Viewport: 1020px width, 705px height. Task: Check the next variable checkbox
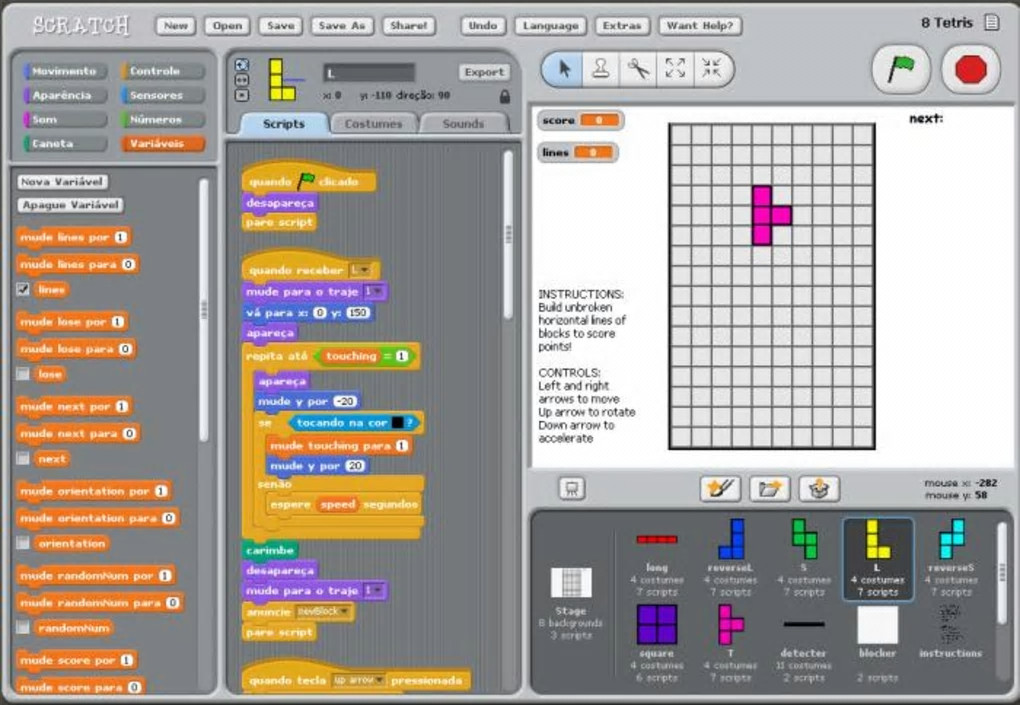click(23, 459)
